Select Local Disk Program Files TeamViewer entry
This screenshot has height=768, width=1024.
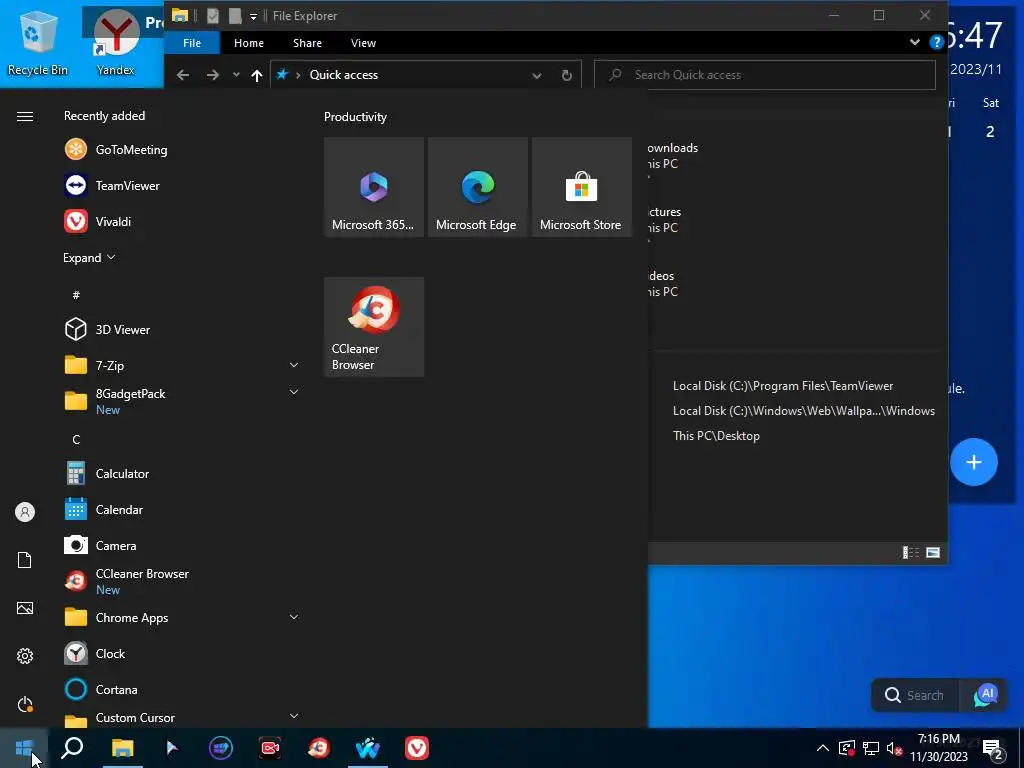pos(783,386)
